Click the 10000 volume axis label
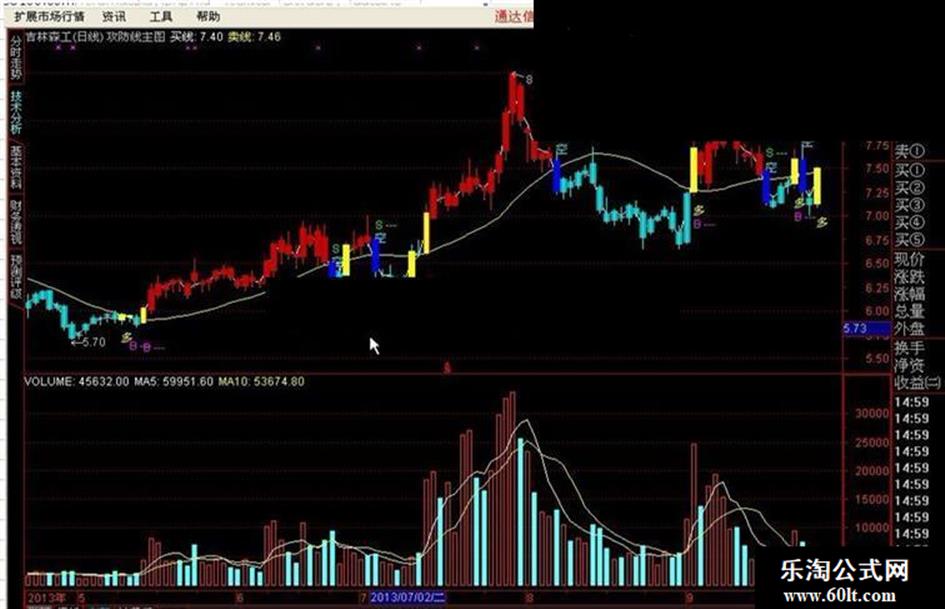This screenshot has height=609, width=945. 873,528
